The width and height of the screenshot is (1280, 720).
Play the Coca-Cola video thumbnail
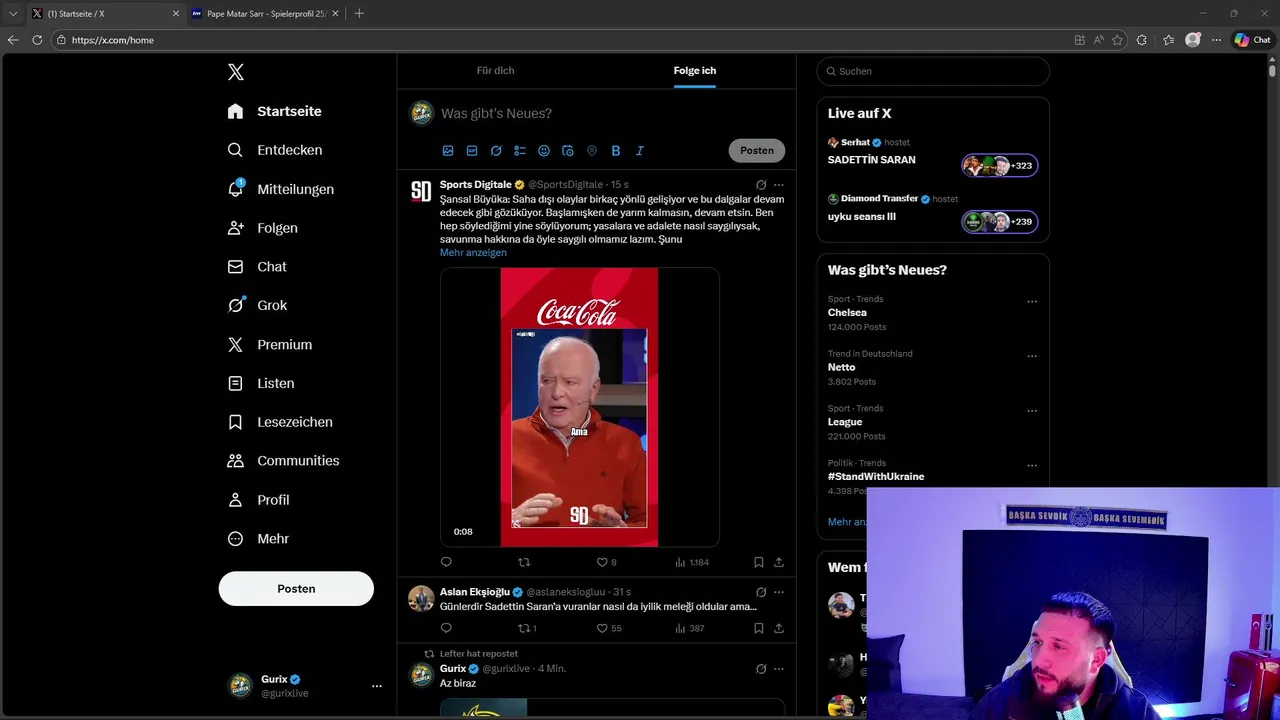point(580,407)
